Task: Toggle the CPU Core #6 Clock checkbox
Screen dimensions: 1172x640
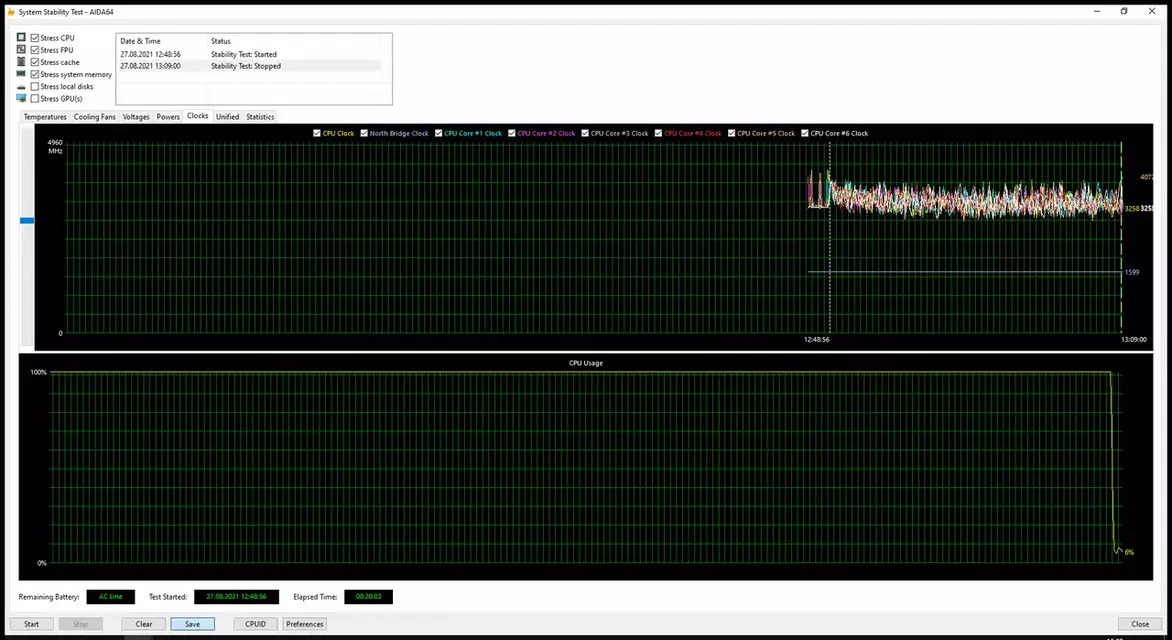Action: [805, 133]
